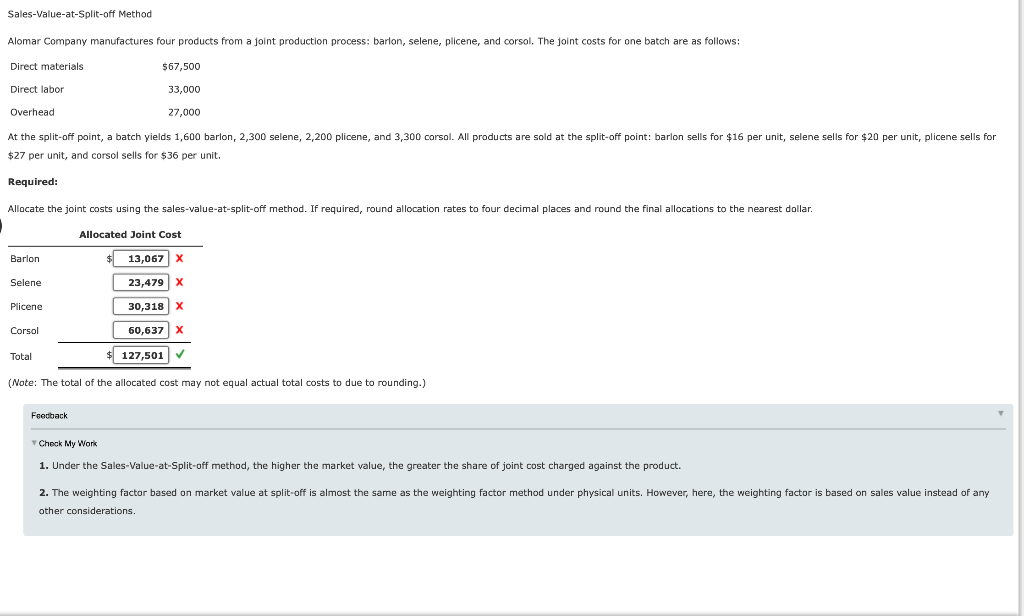Select the Barlon answer input field

tap(140, 258)
